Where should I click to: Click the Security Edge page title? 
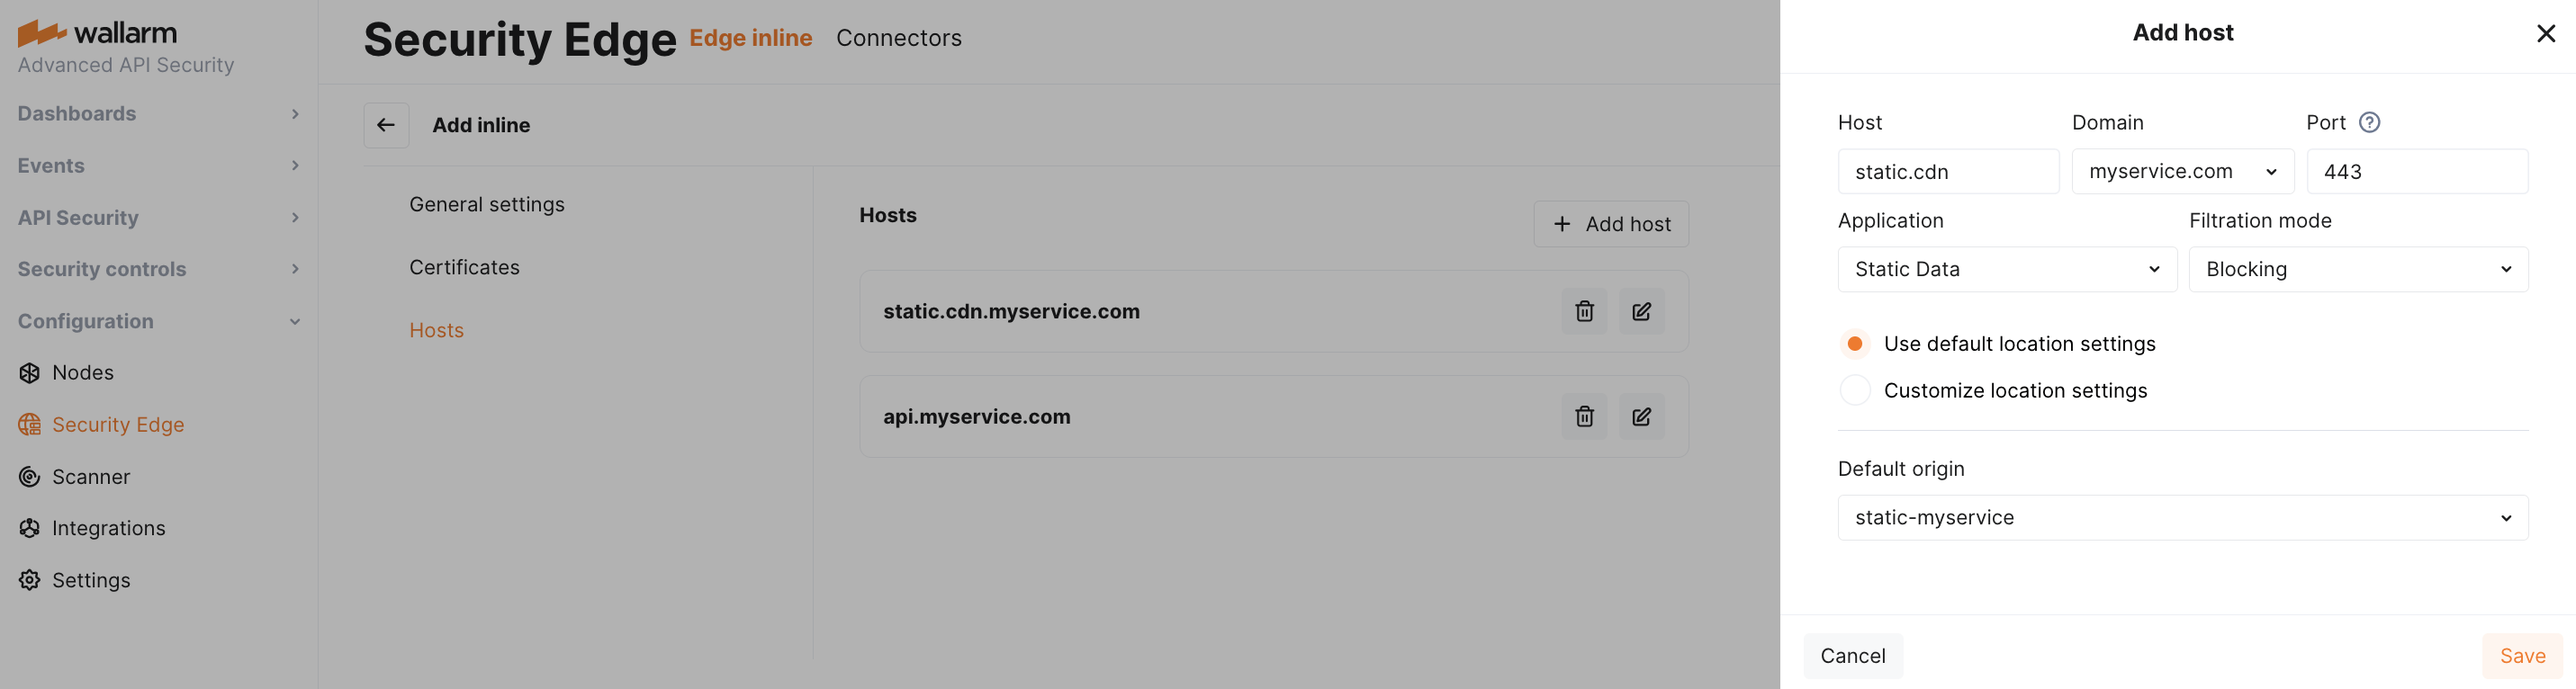click(x=519, y=40)
